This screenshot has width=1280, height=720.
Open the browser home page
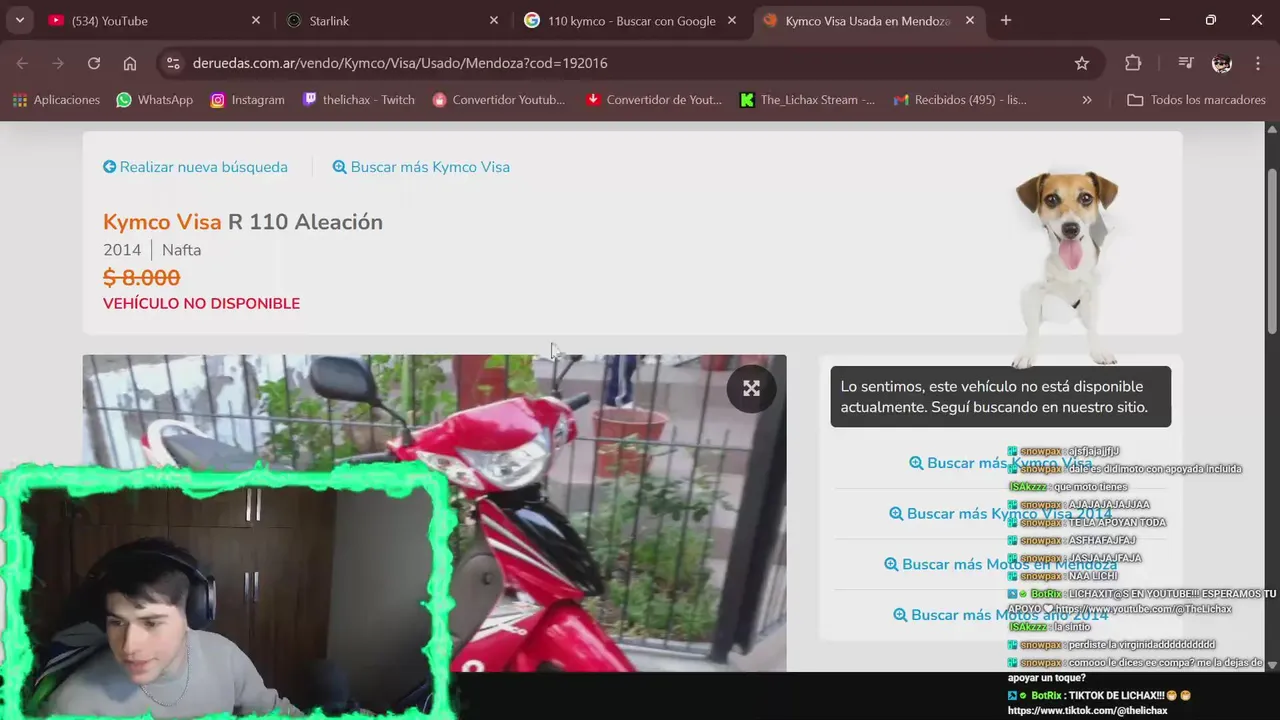(130, 63)
